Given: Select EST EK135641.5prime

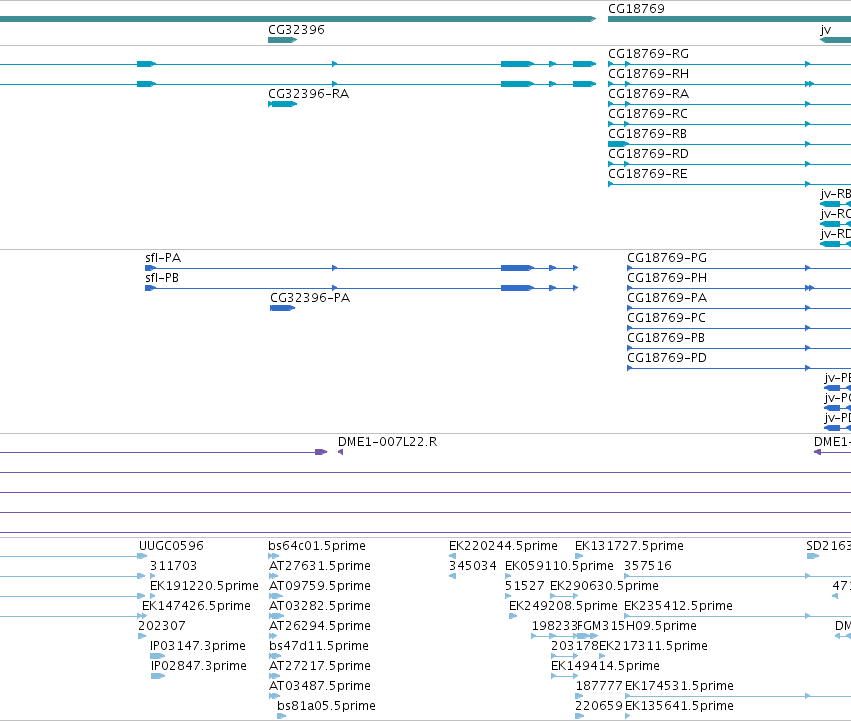Looking at the screenshot, I should pos(679,706).
